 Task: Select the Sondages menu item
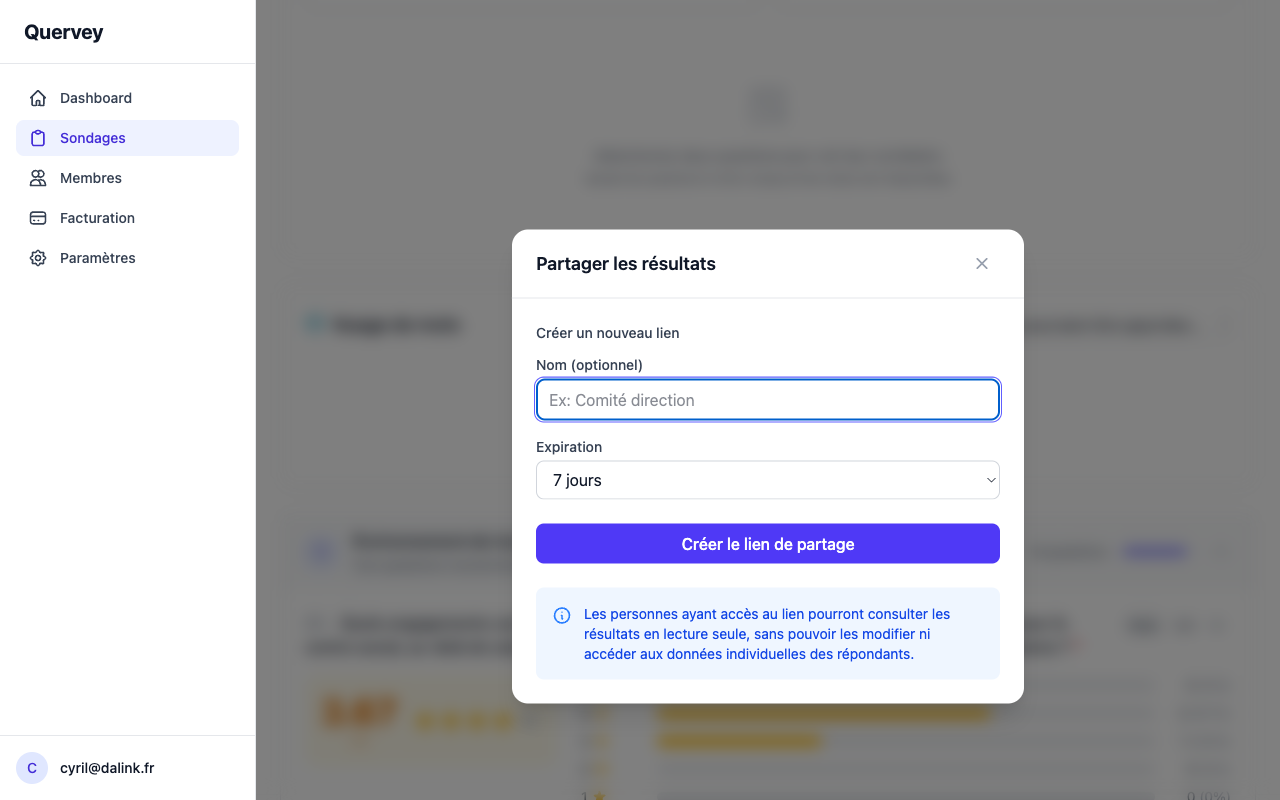click(93, 138)
